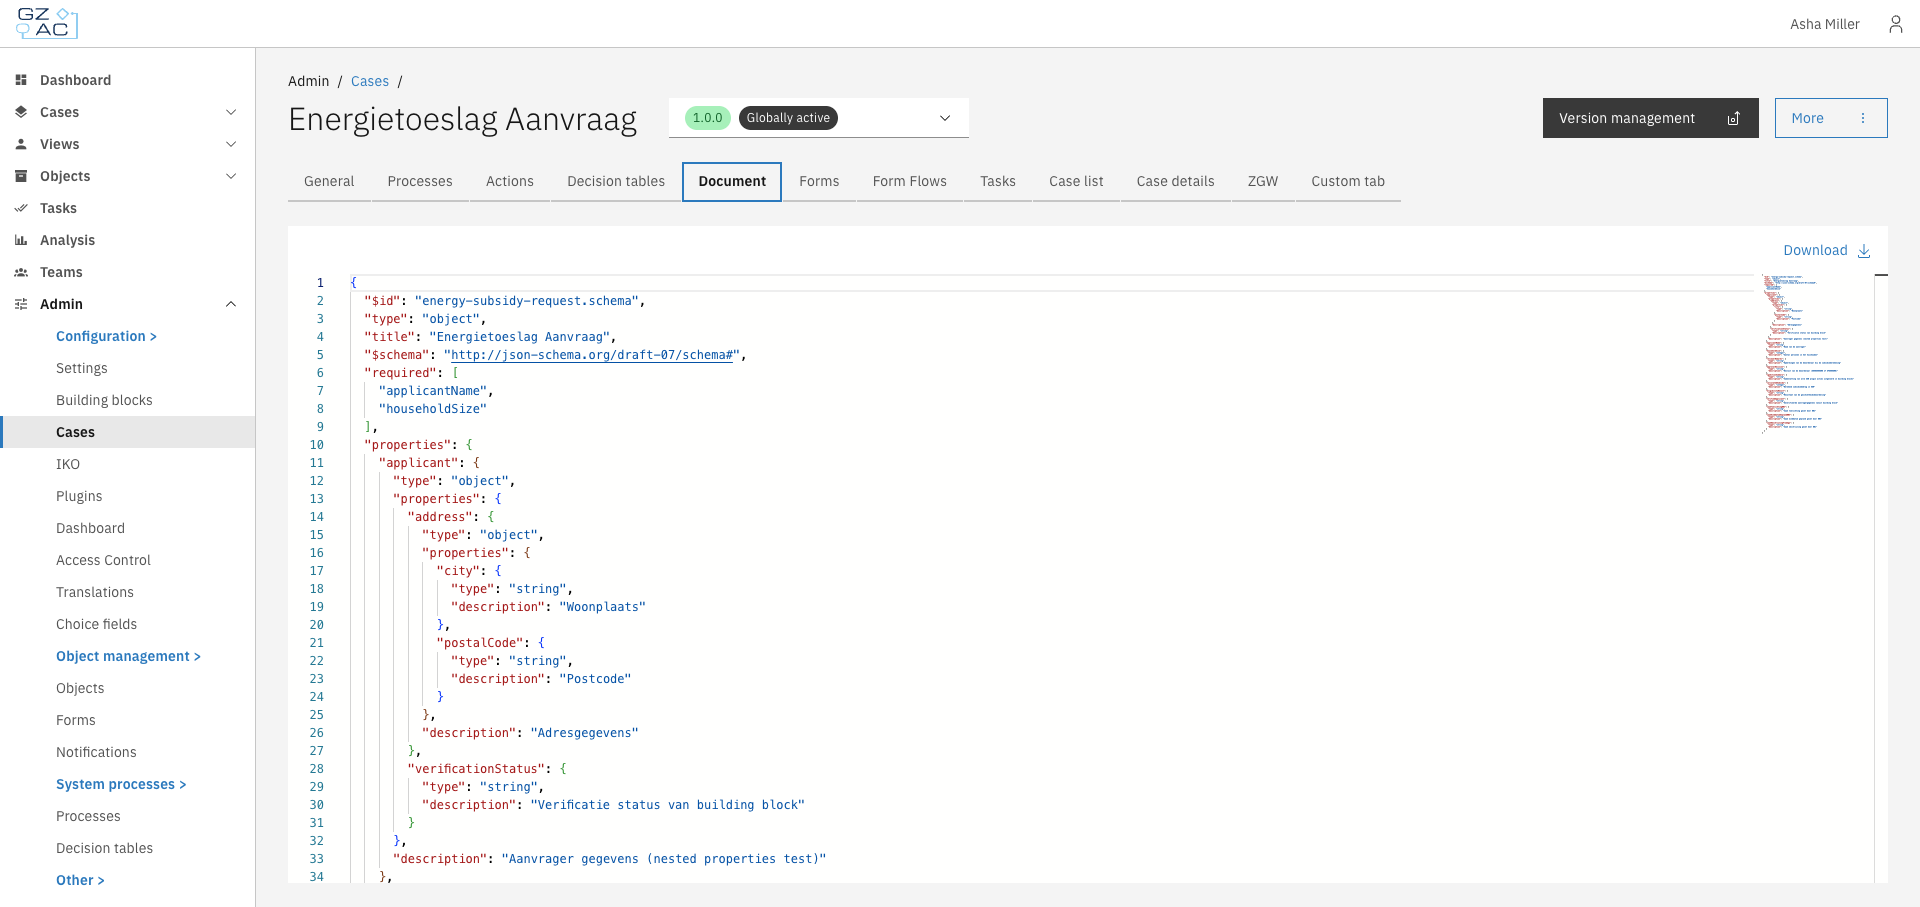Open Access Control in Admin menu

point(103,560)
